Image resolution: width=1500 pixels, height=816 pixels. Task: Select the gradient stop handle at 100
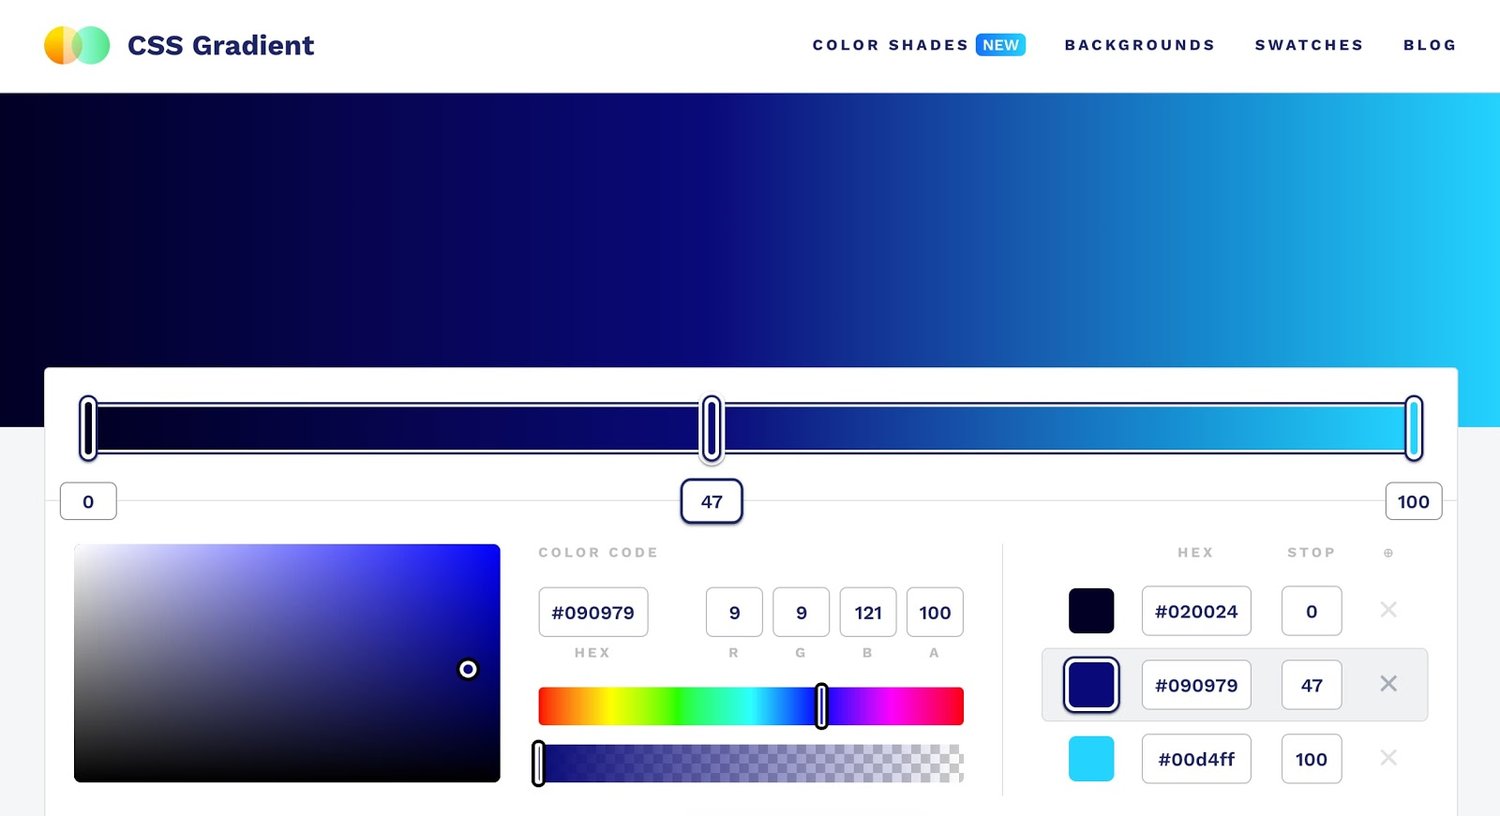(1414, 428)
